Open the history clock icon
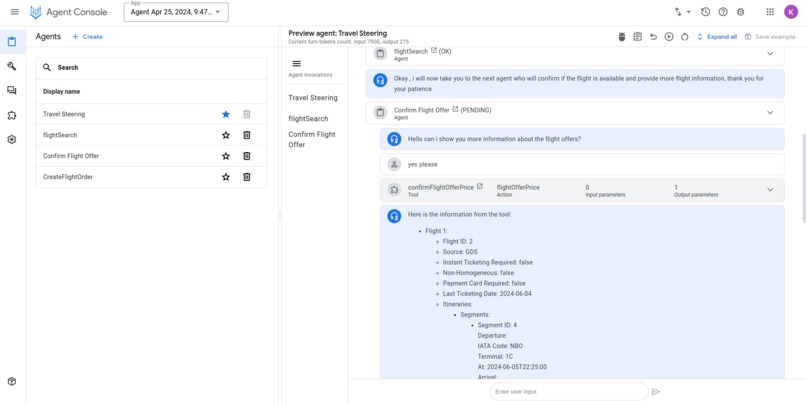 tap(705, 12)
